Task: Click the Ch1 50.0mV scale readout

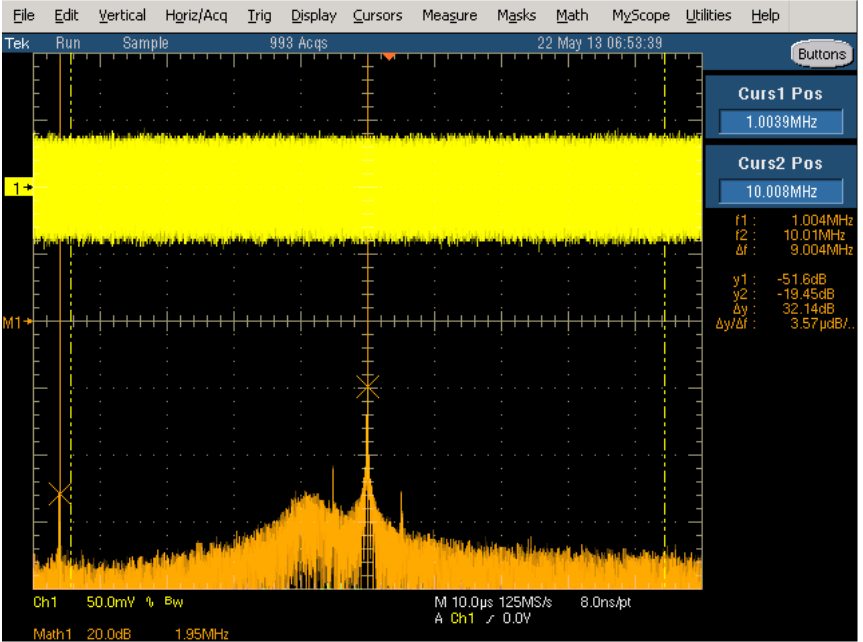Action: tap(84, 602)
